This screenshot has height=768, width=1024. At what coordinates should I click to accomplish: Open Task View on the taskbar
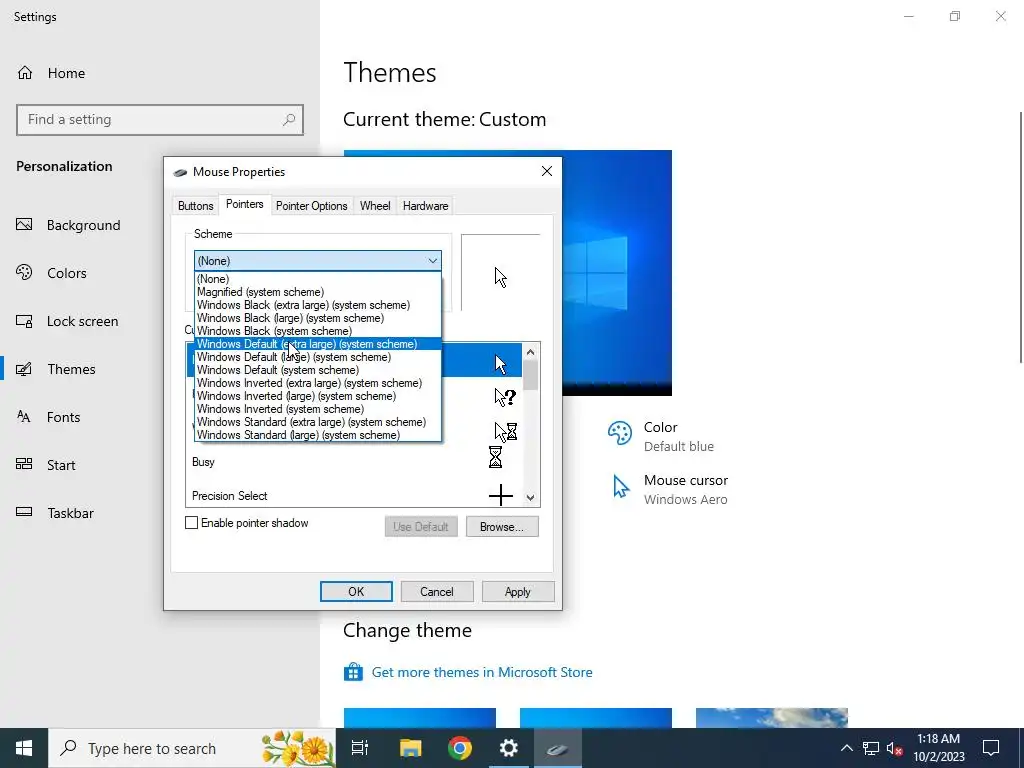[x=360, y=748]
